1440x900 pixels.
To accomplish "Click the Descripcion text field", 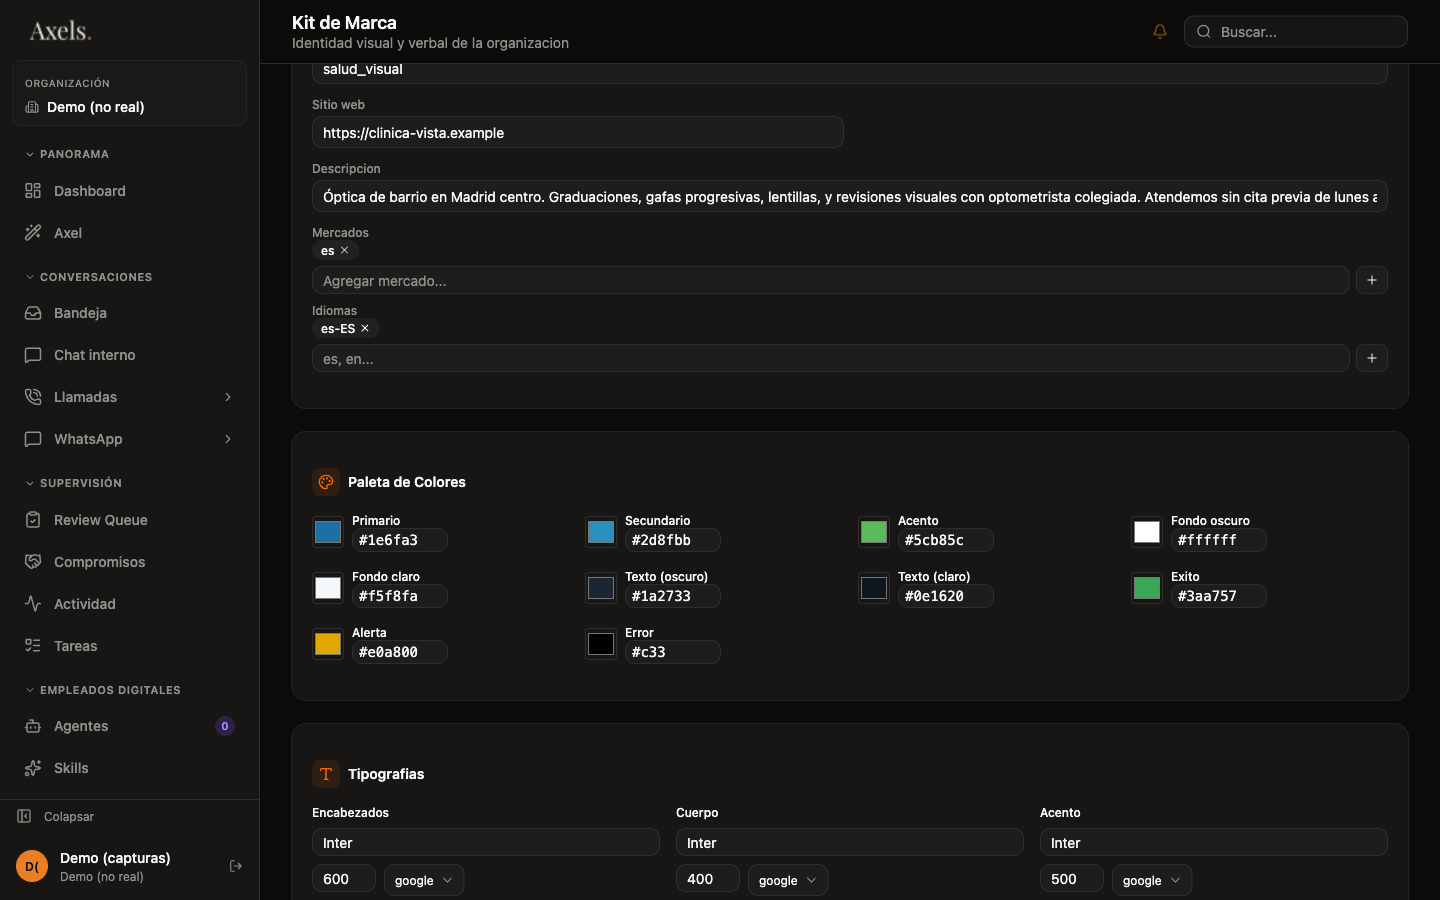I will tap(850, 196).
